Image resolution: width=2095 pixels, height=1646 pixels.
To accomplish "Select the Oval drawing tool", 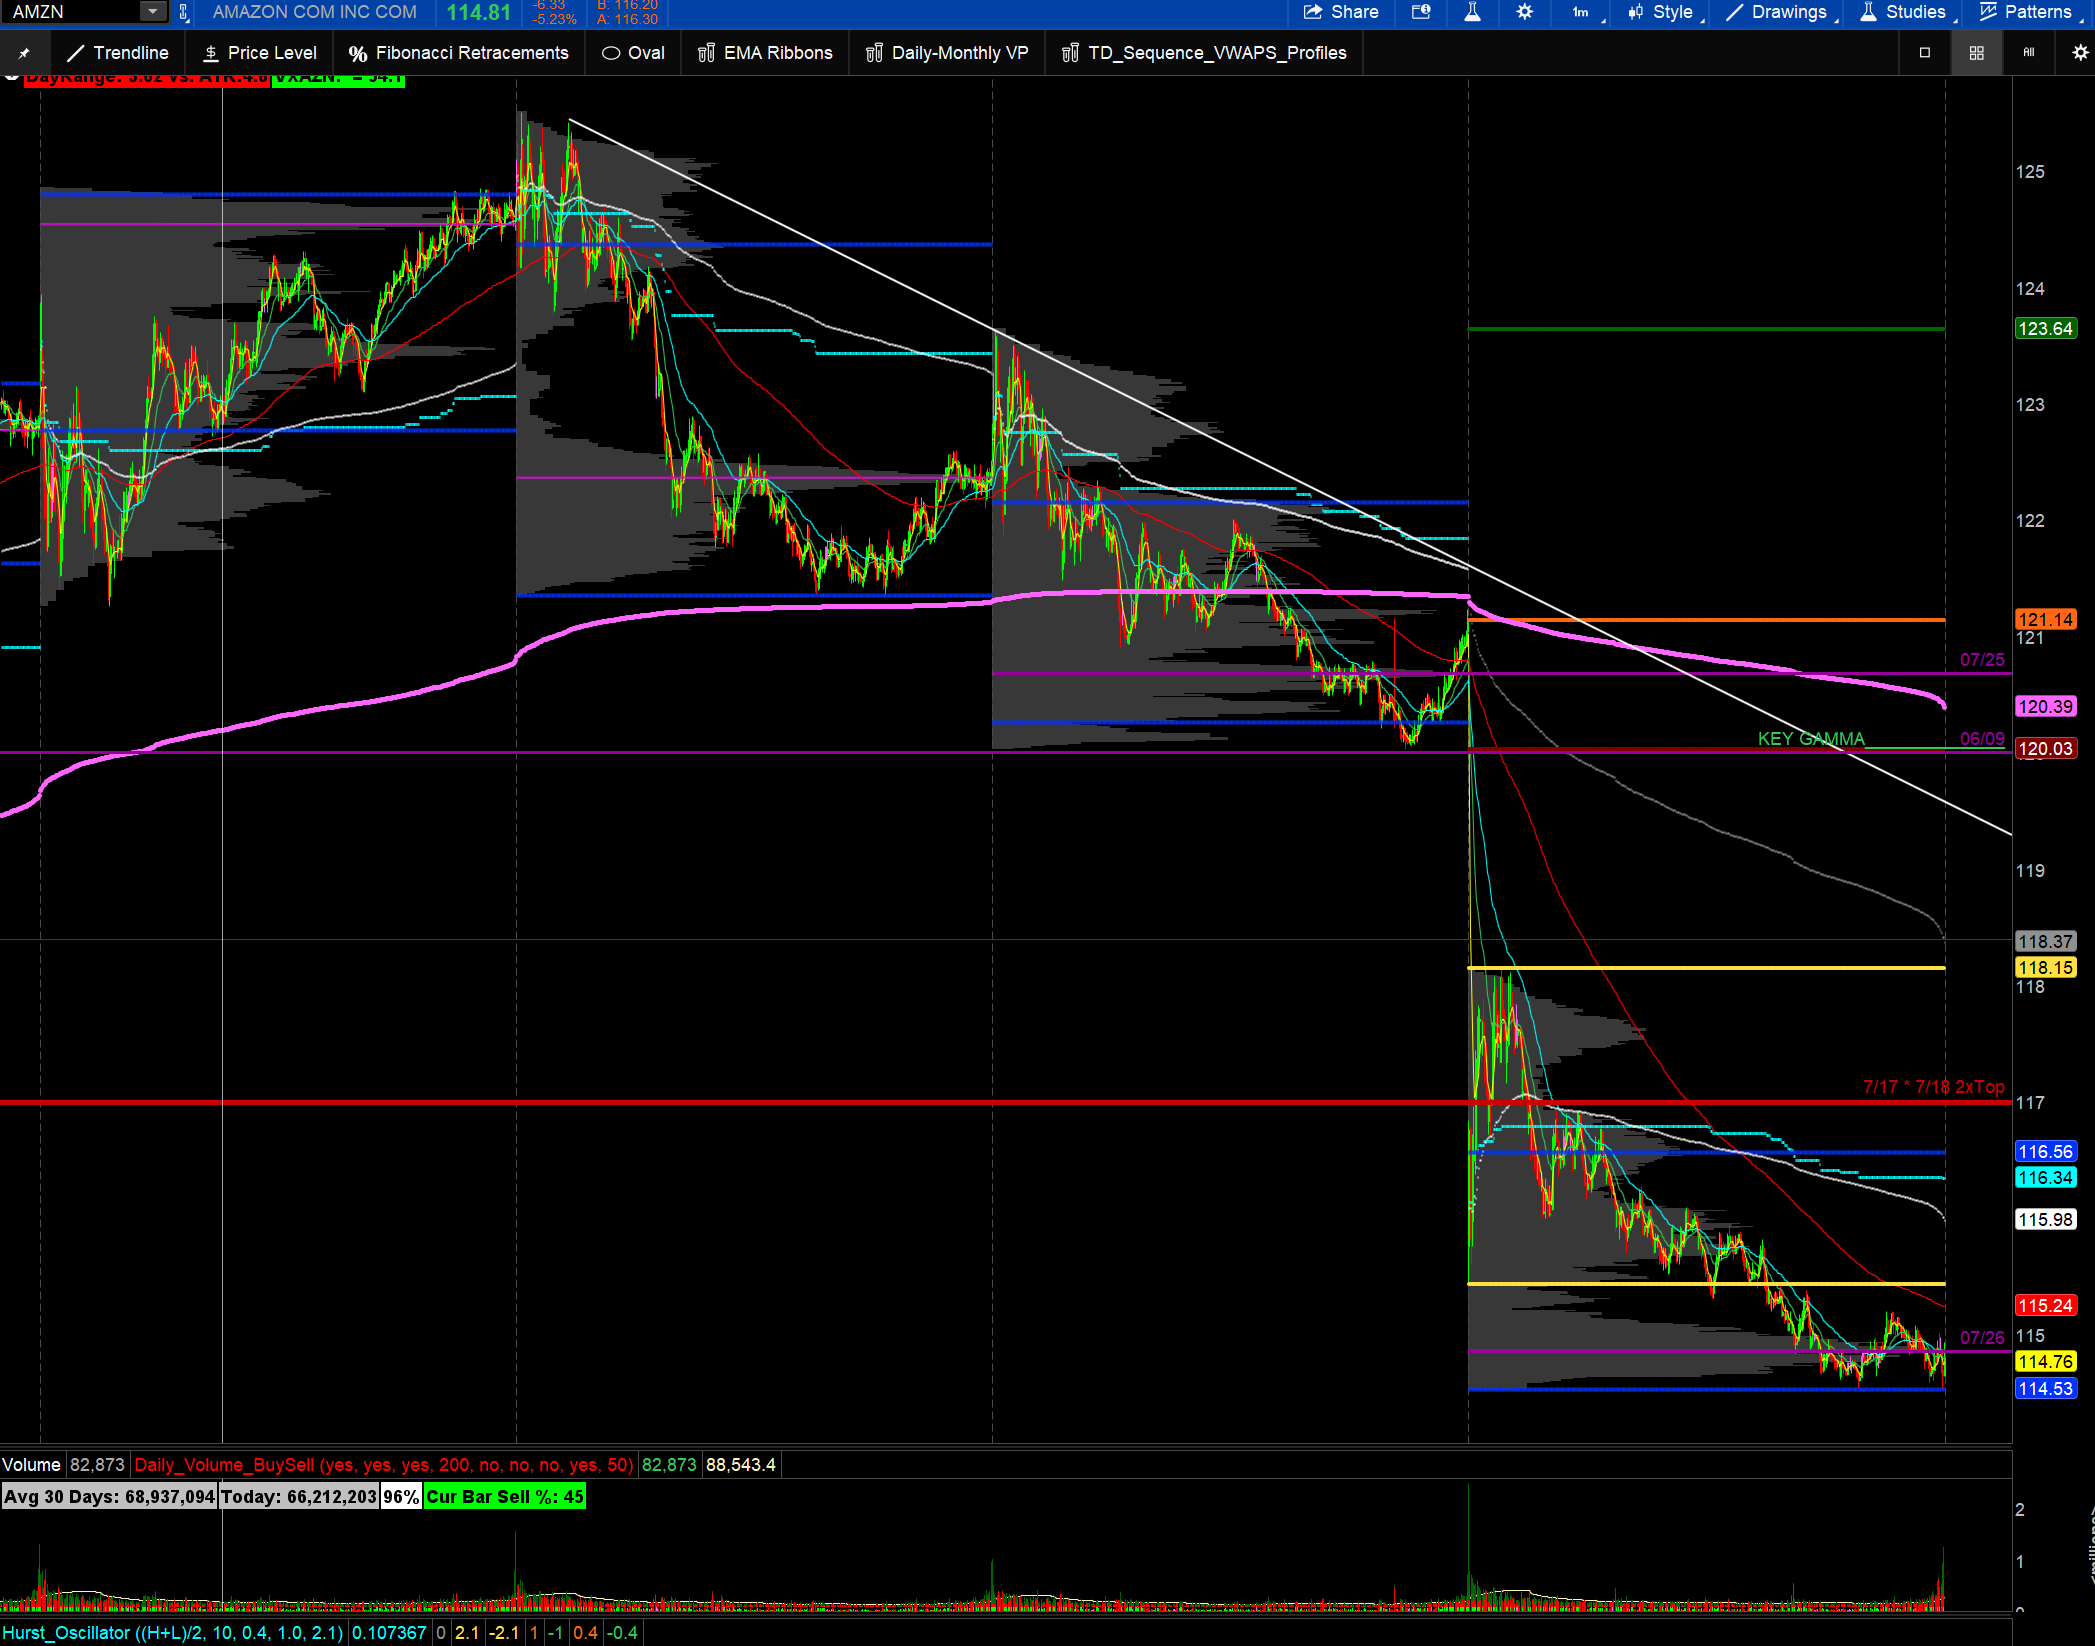I will (633, 53).
